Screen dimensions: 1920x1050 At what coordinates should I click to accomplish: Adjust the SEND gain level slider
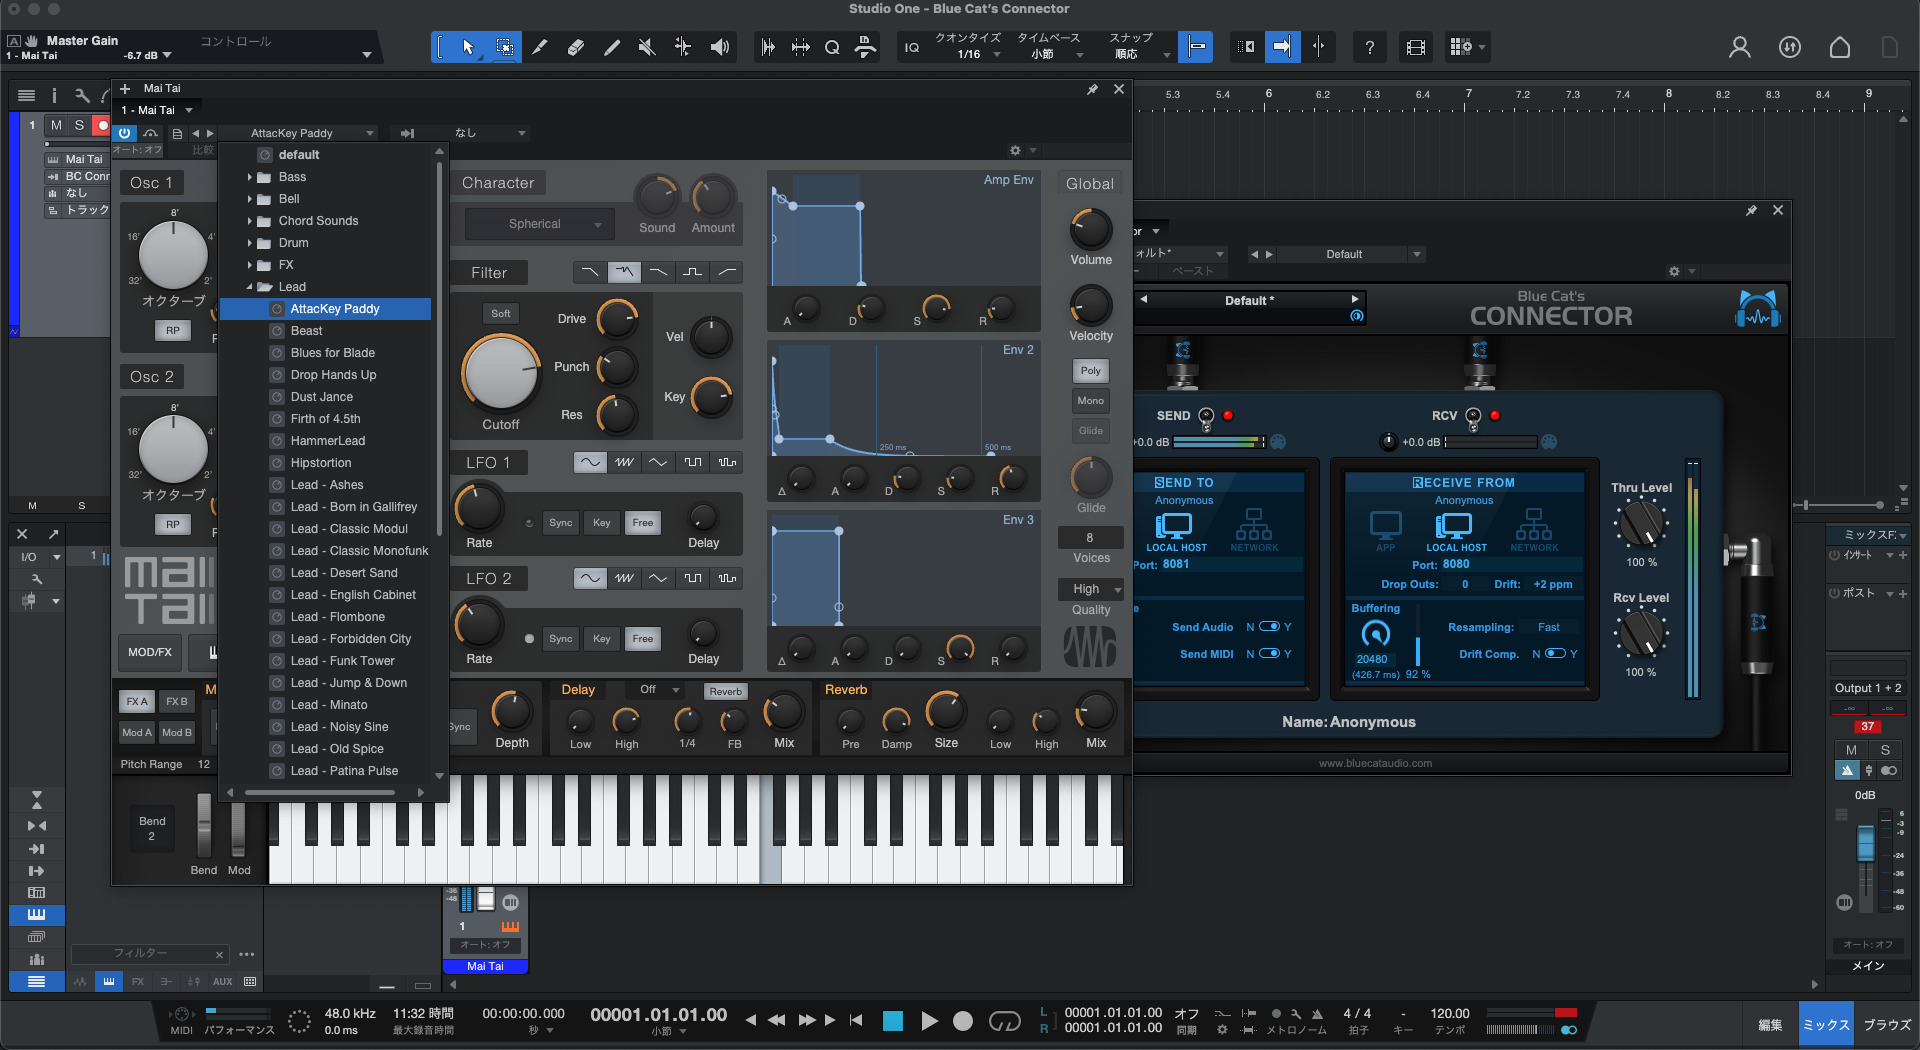point(1219,442)
